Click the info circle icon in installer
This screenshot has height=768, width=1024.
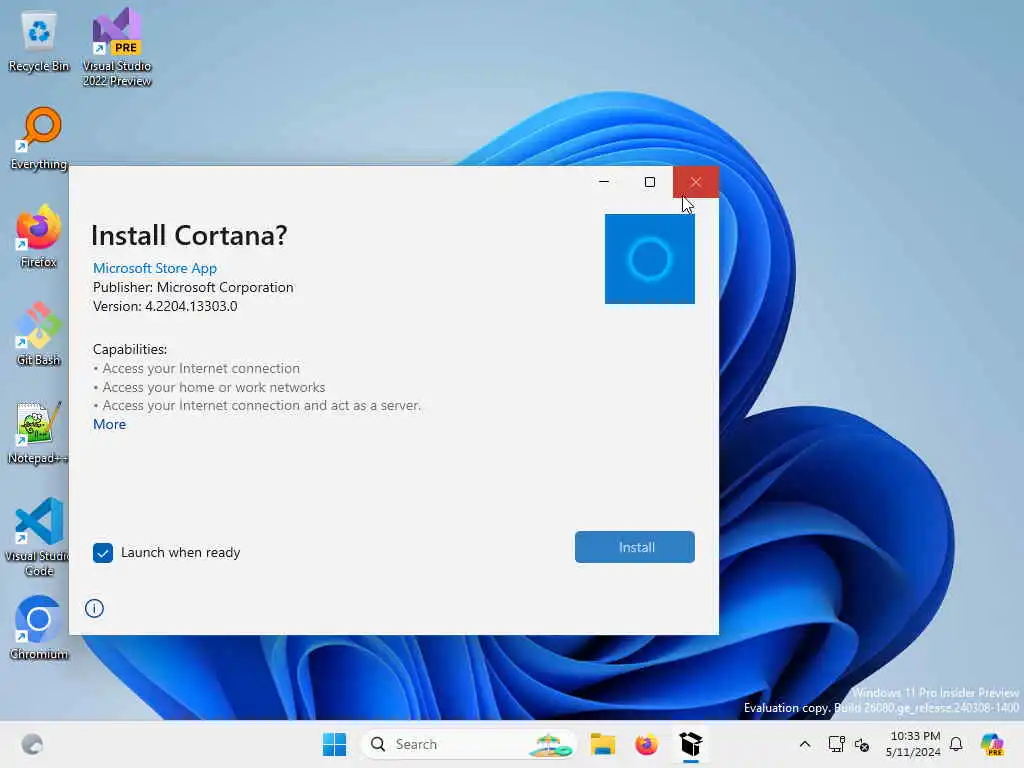94,609
